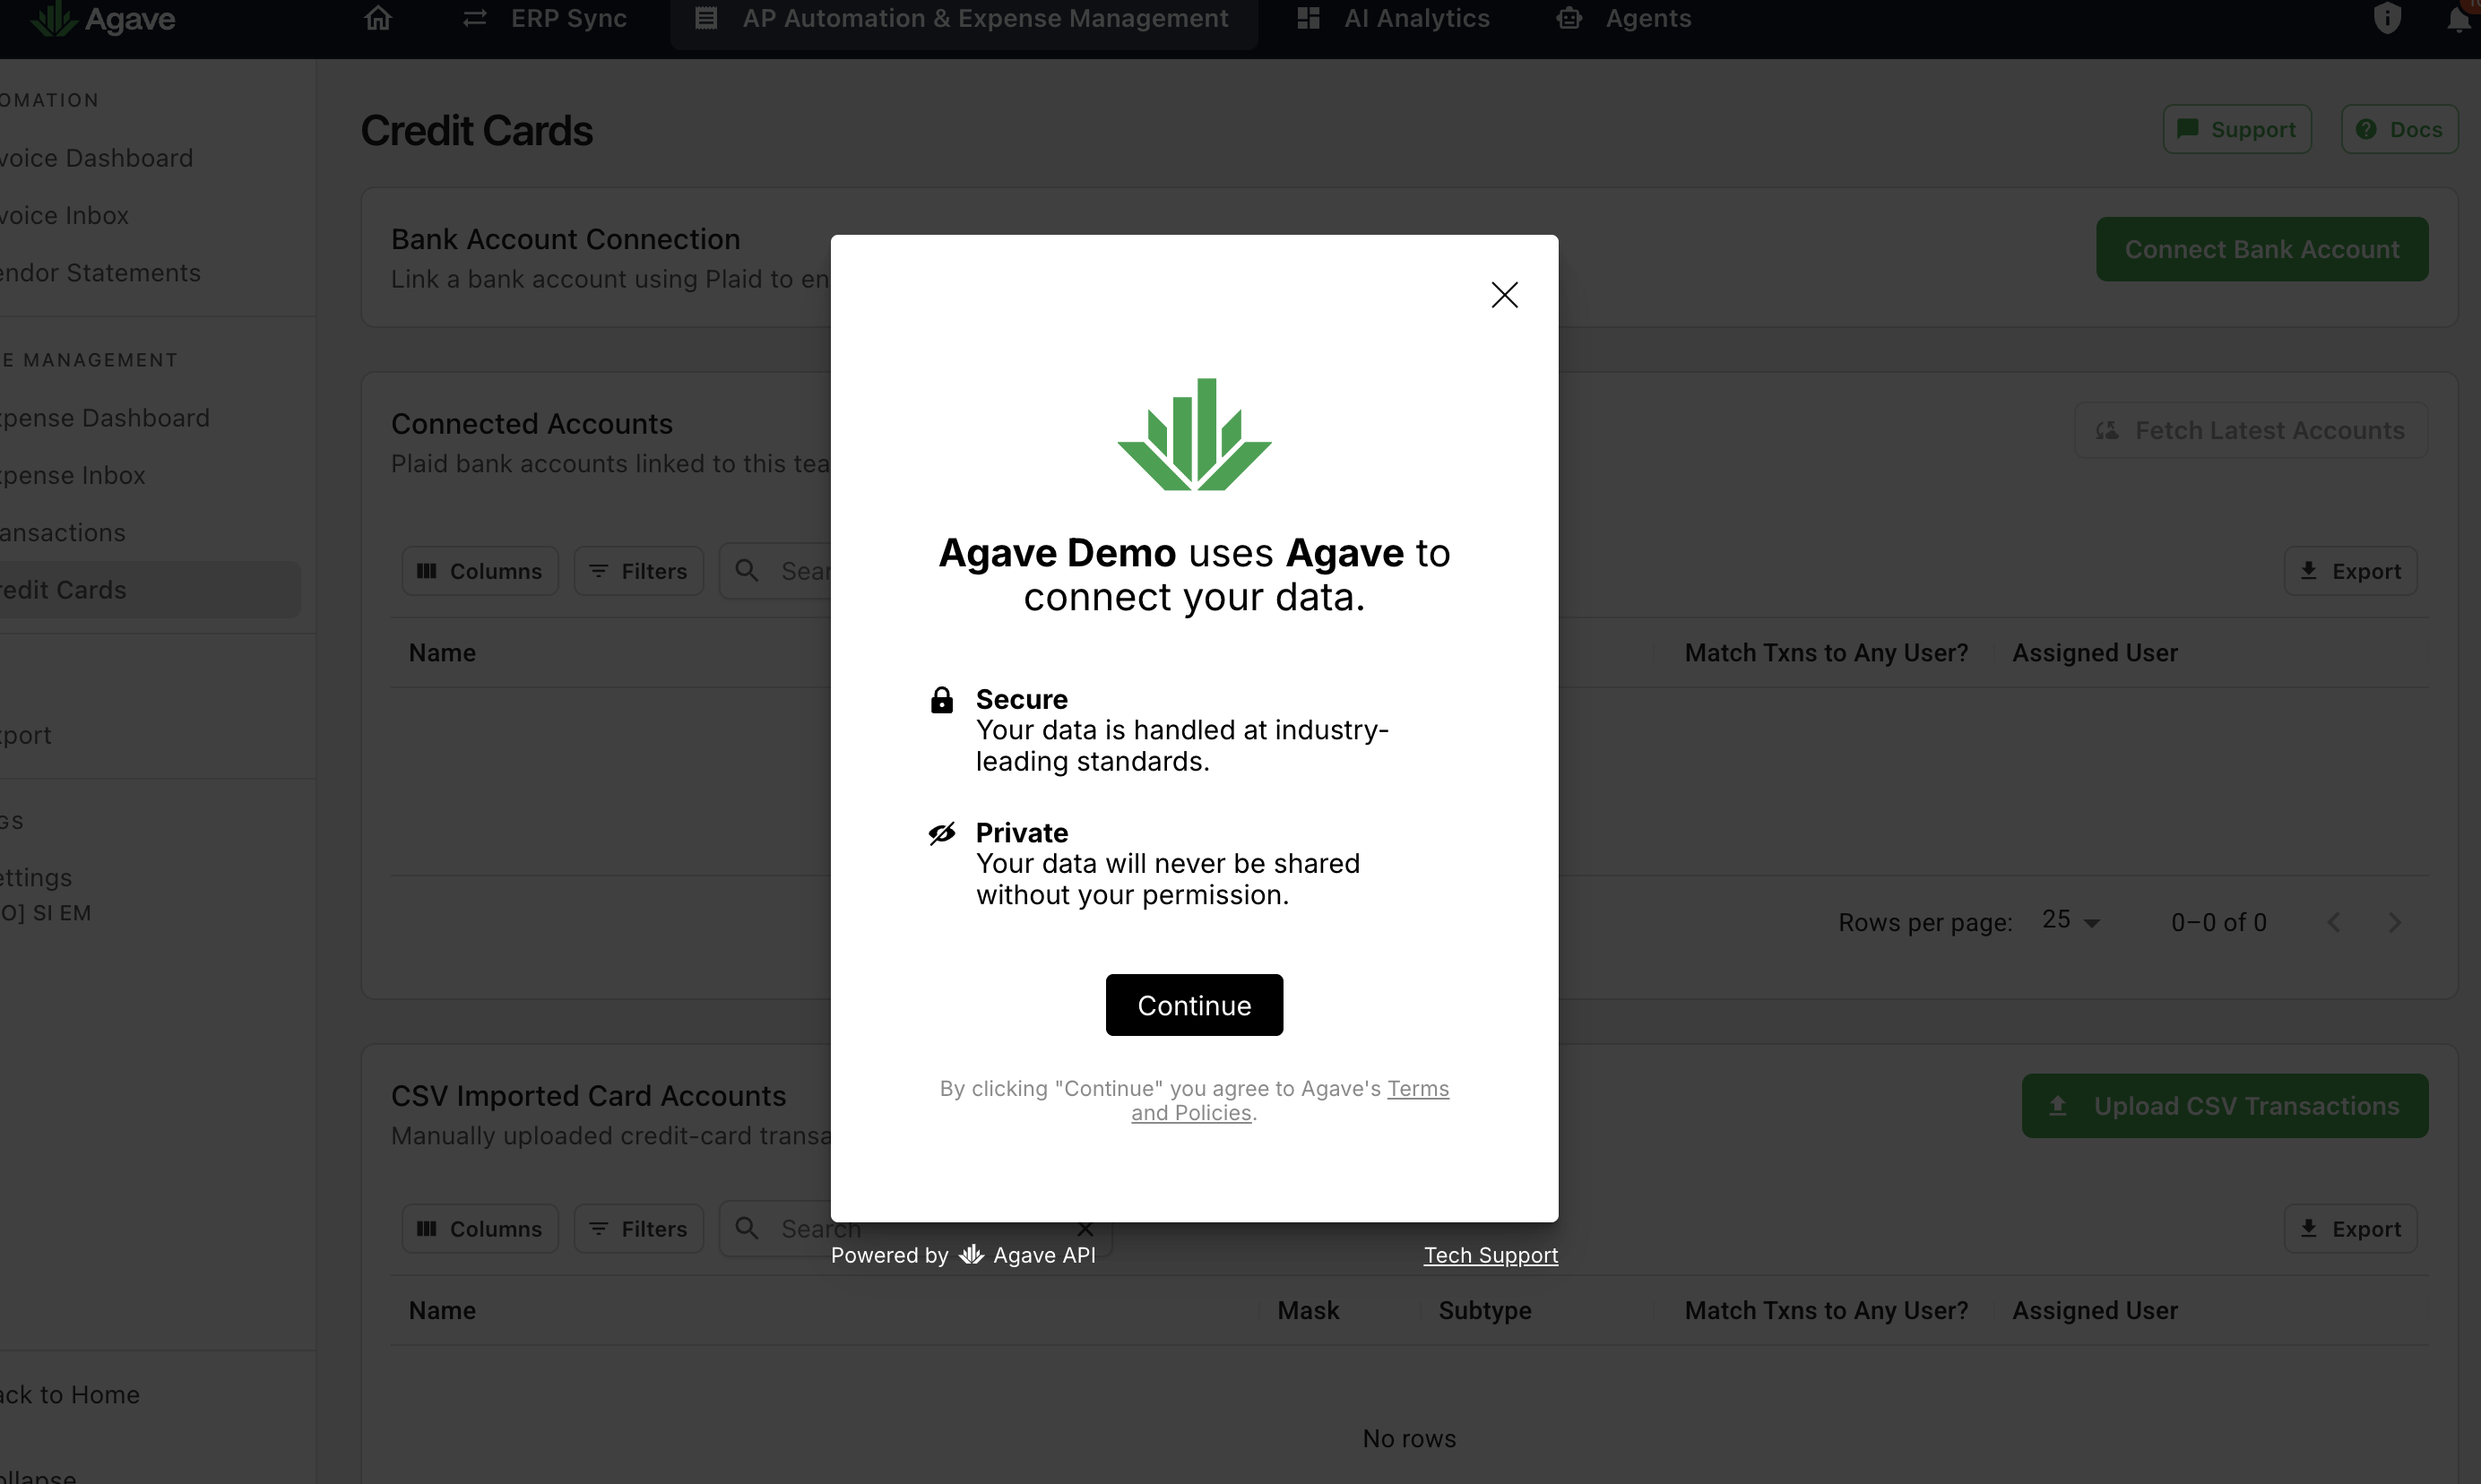Image resolution: width=2481 pixels, height=1484 pixels.
Task: Go to next page arrow
Action: pyautogui.click(x=2394, y=922)
